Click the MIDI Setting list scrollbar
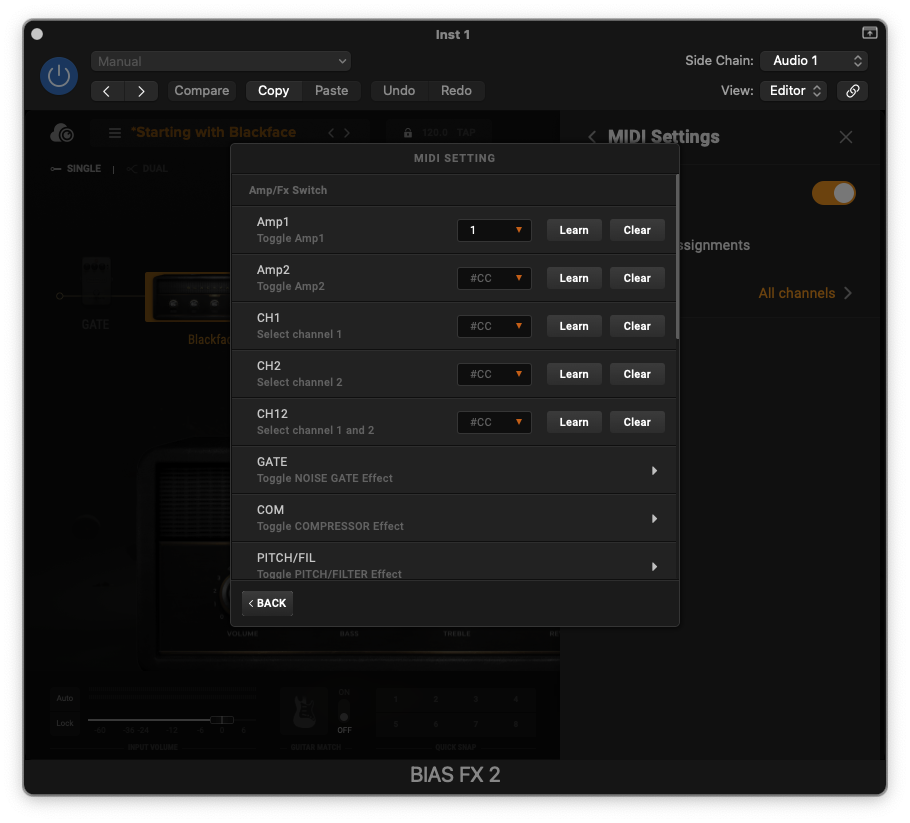Viewport: 910px width, 823px height. tap(677, 257)
